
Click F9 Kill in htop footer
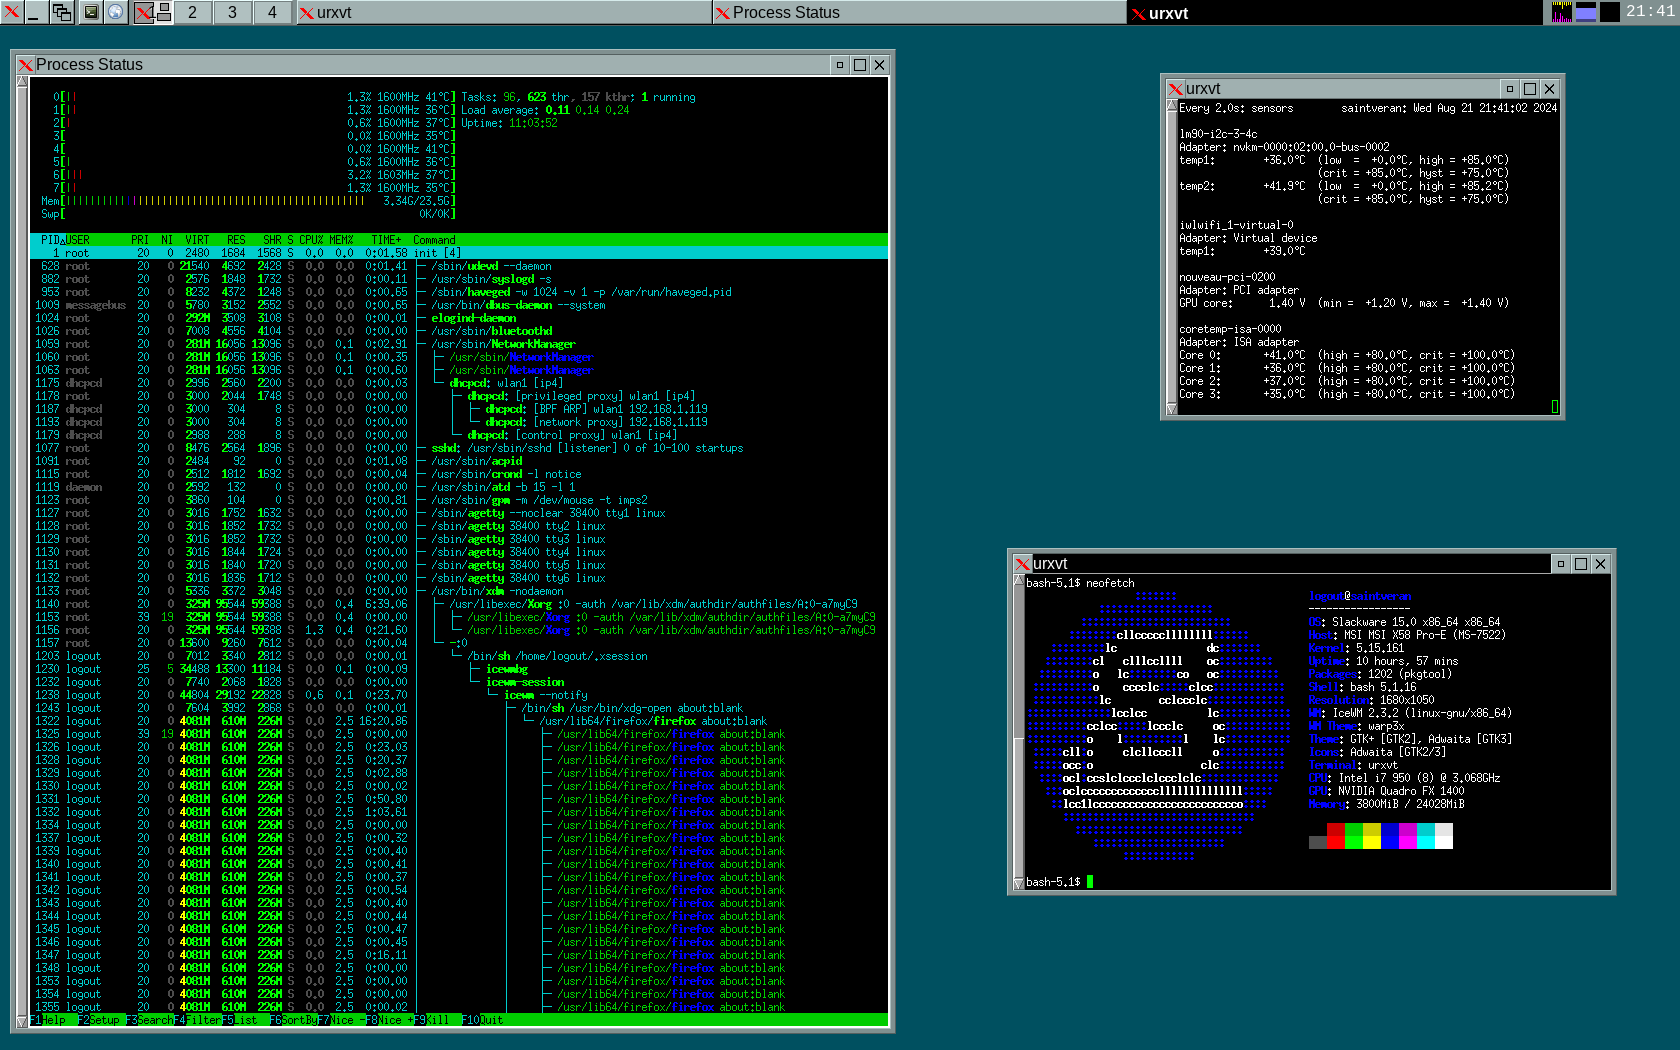click(432, 1020)
